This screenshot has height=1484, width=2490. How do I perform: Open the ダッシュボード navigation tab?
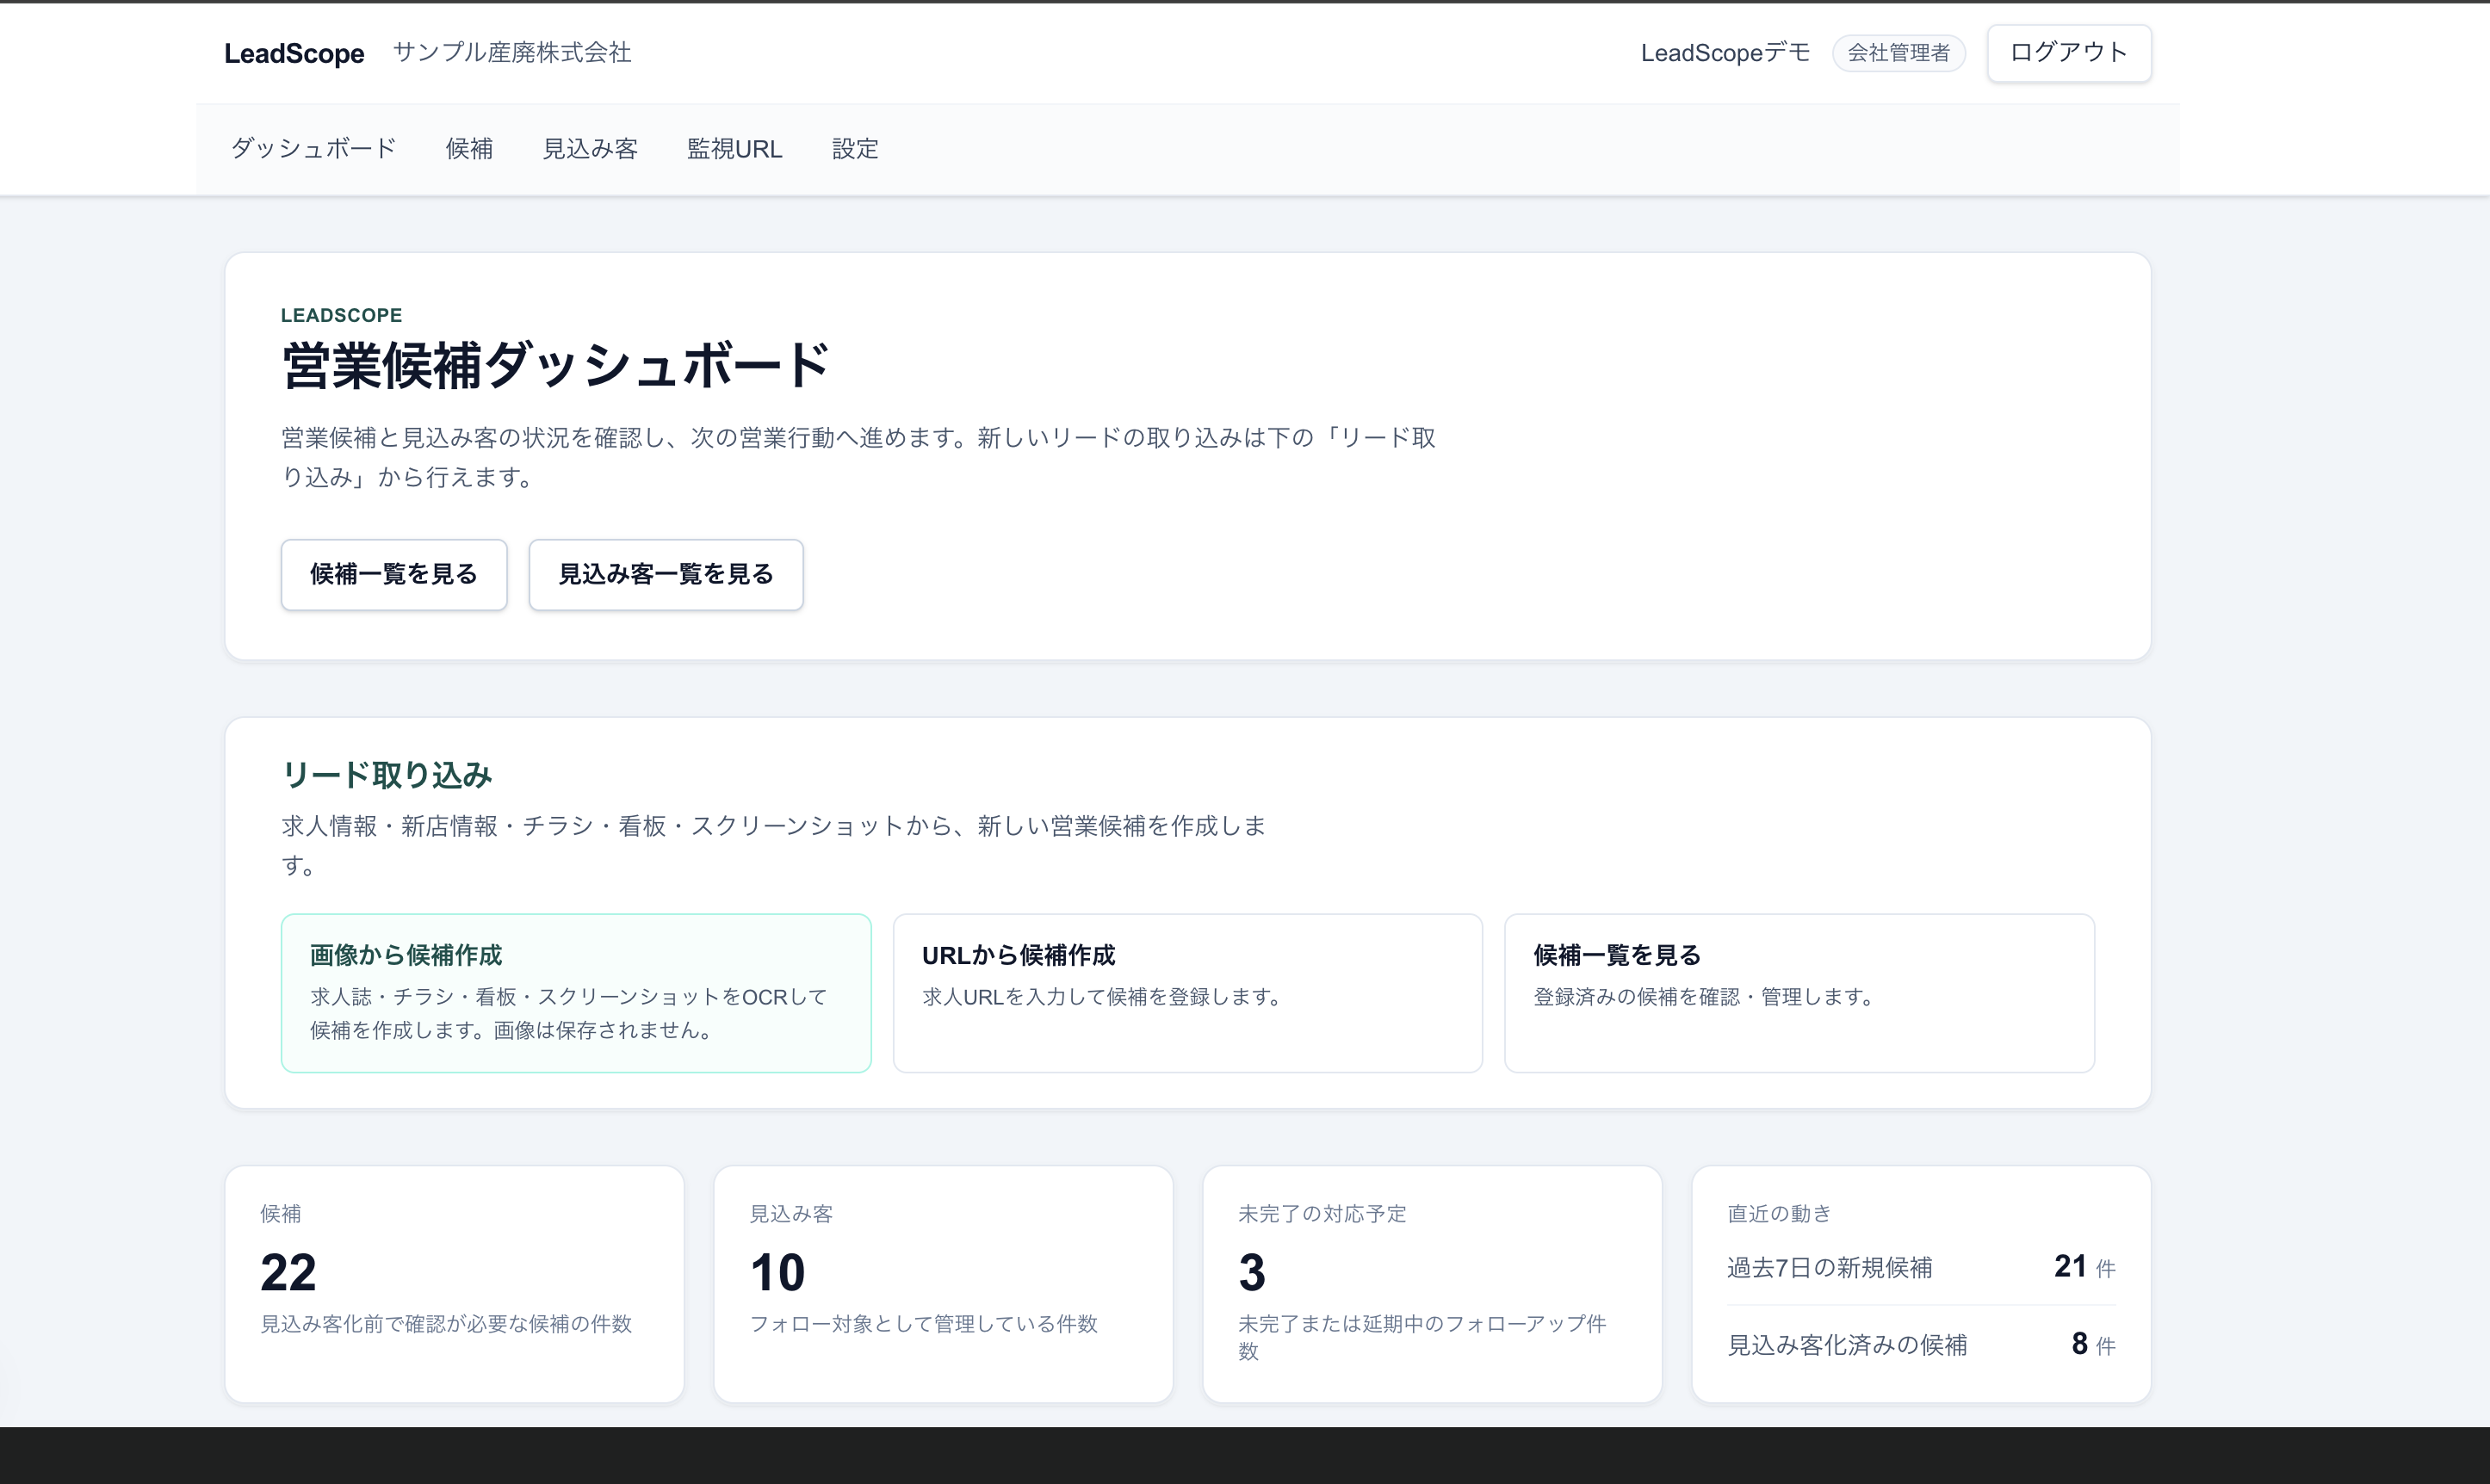tap(314, 149)
